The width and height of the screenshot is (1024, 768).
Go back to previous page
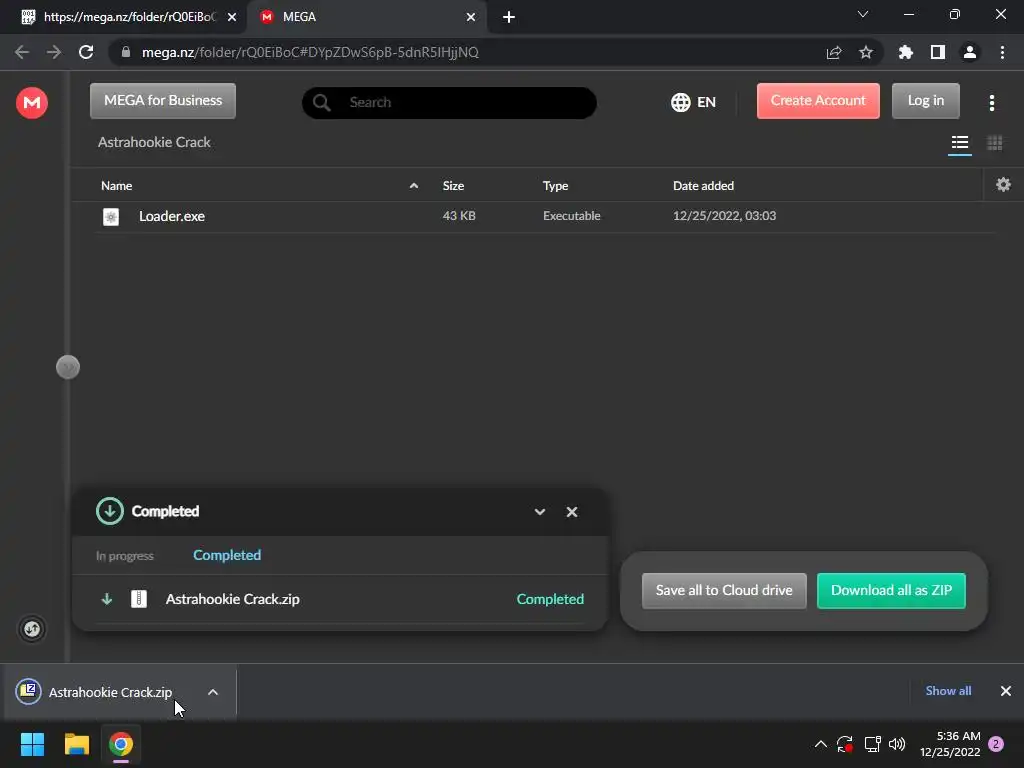pyautogui.click(x=22, y=52)
